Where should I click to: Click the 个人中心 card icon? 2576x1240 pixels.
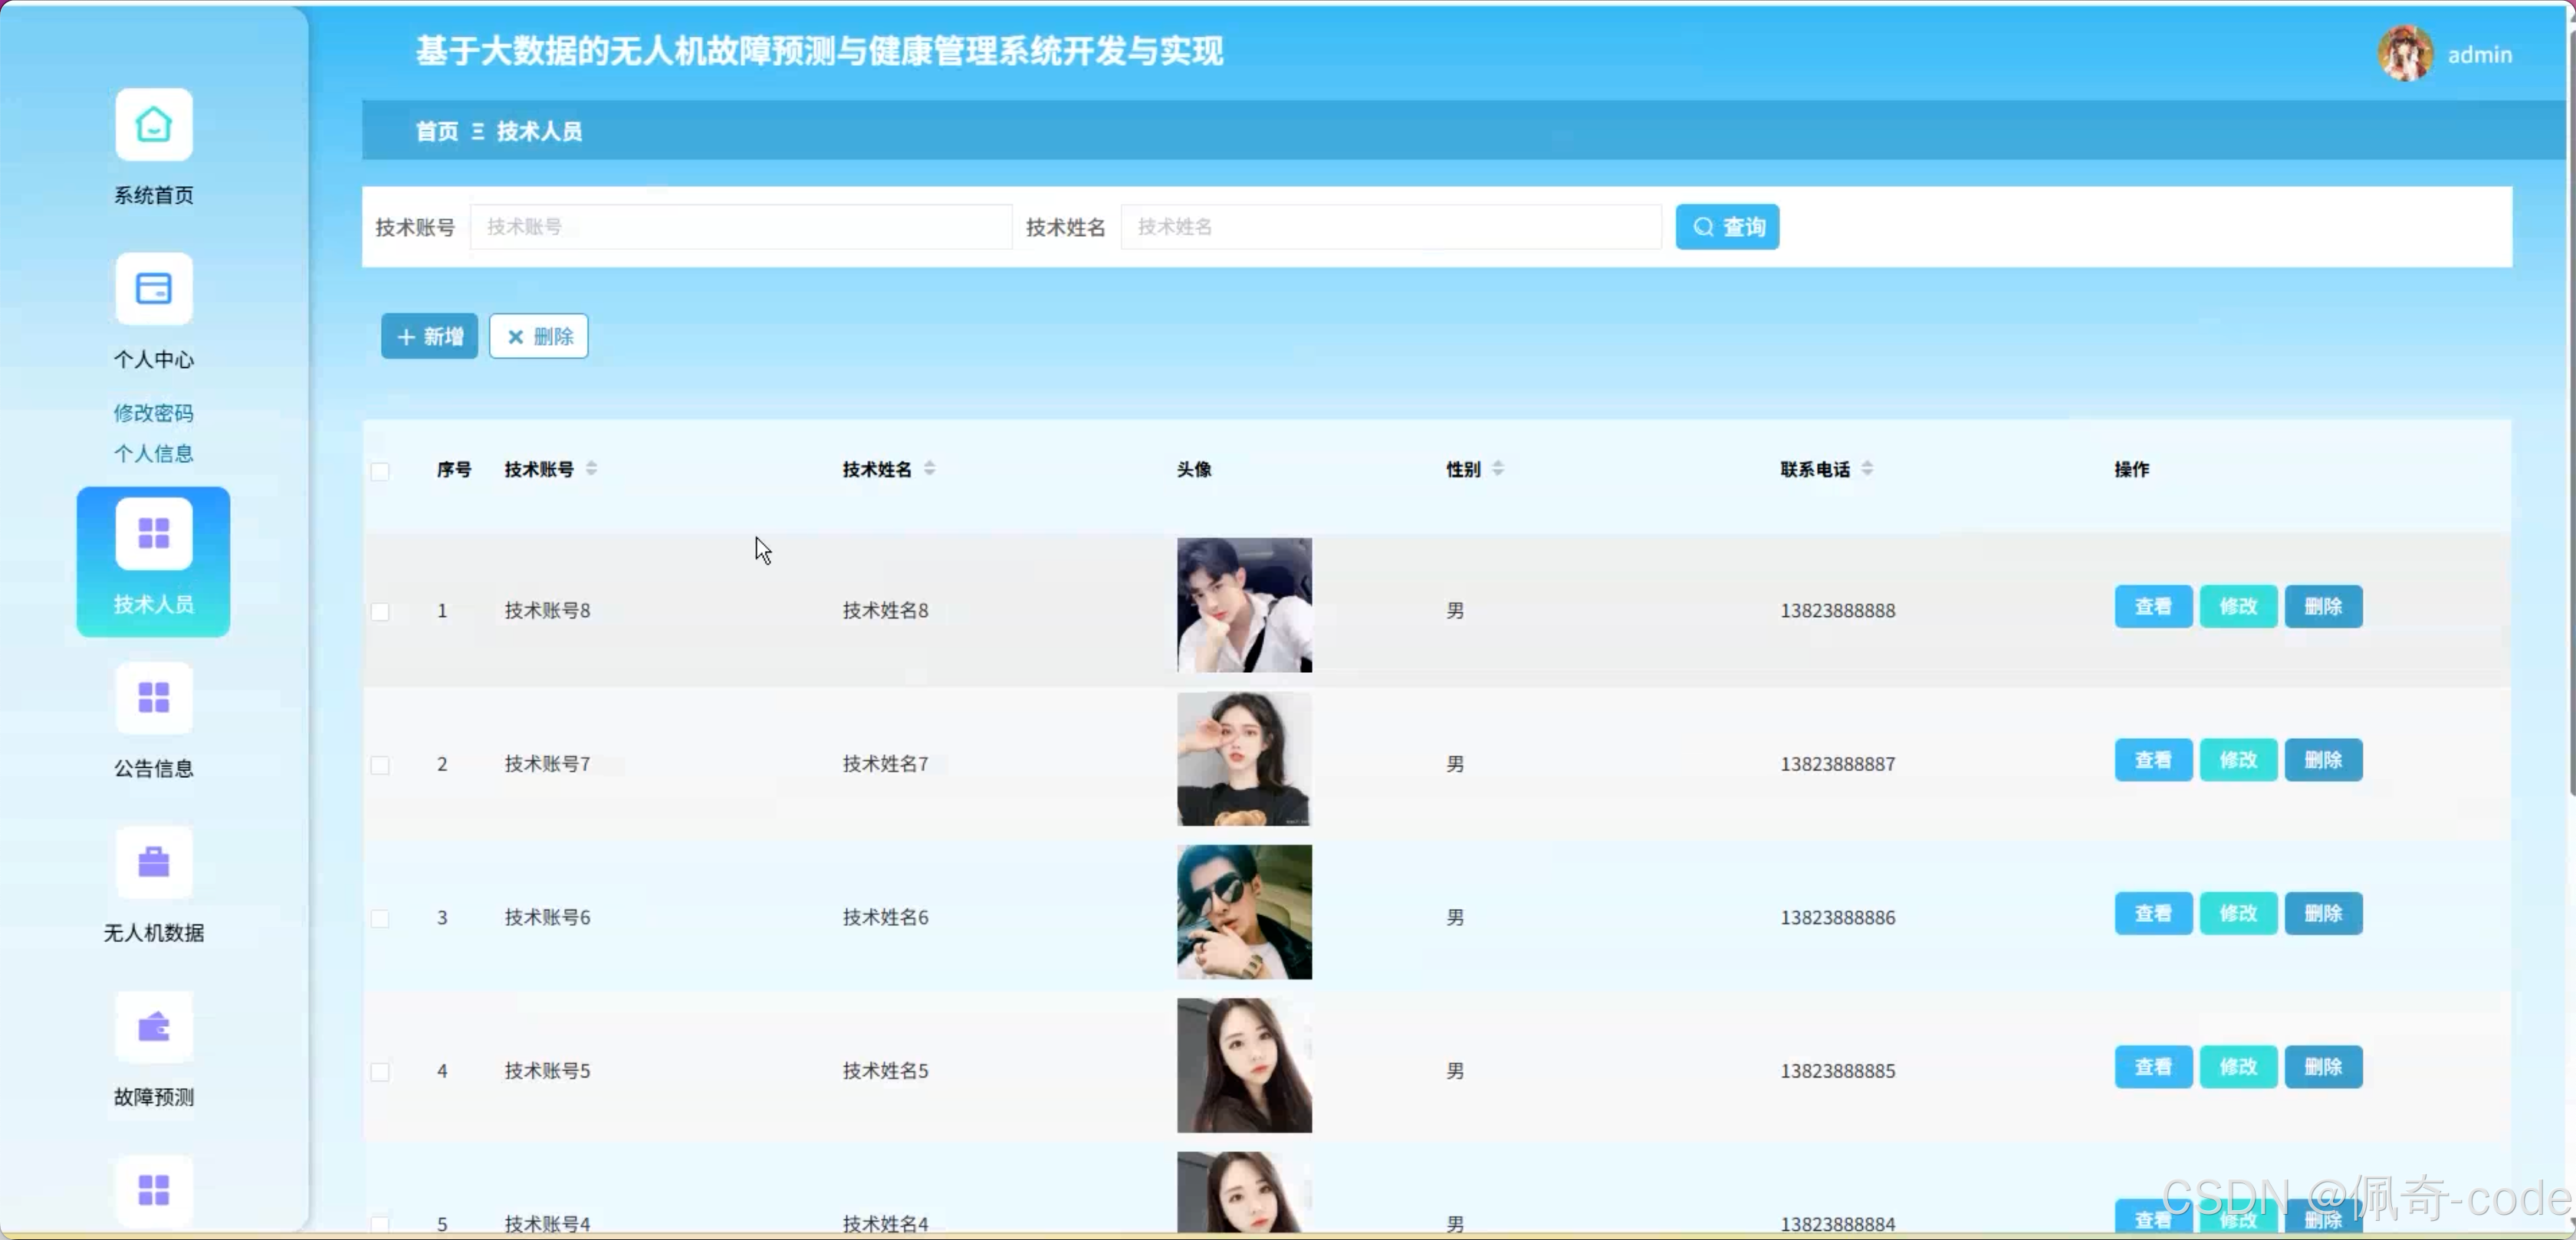[x=153, y=289]
